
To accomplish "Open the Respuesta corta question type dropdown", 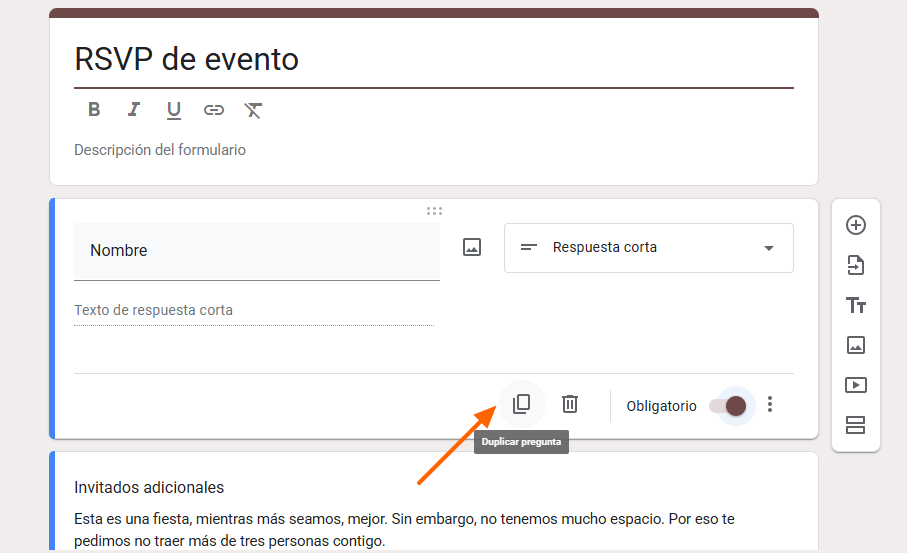I will click(x=648, y=248).
